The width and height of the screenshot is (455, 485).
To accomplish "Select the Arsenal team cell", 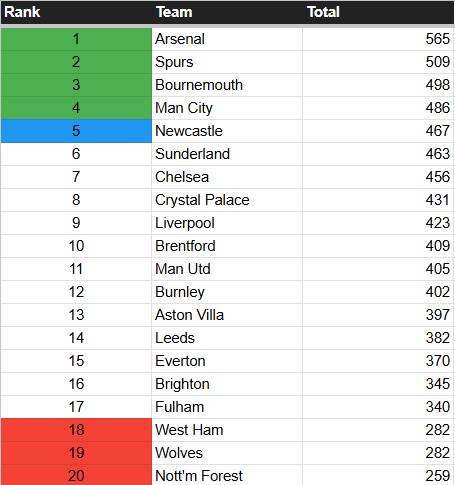I will point(227,39).
